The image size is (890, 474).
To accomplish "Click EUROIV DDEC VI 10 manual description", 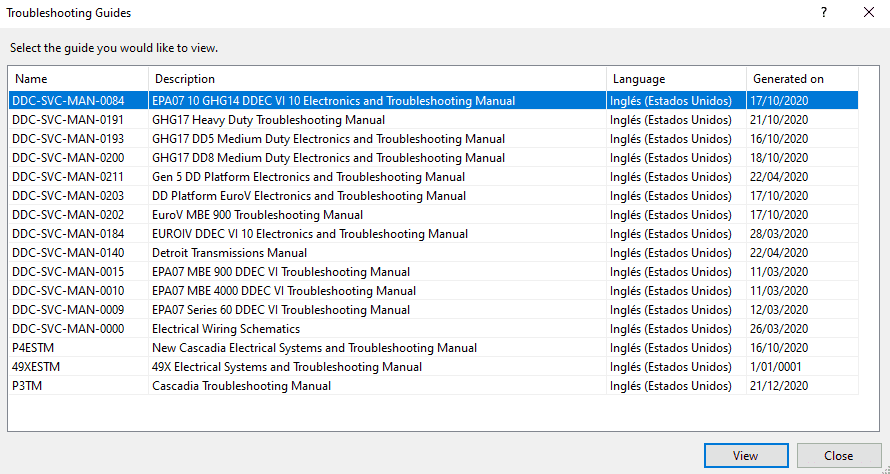I will click(x=310, y=234).
